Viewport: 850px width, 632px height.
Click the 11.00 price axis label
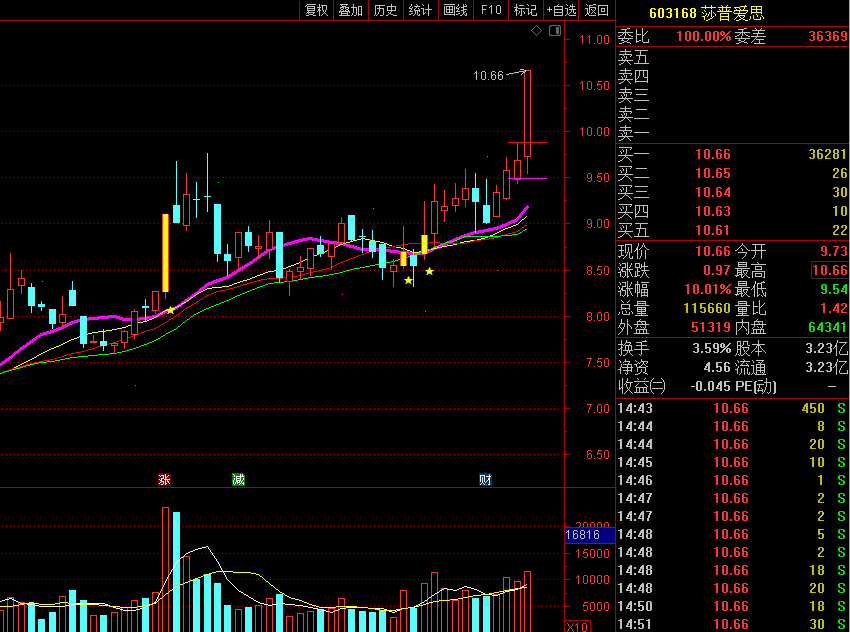tap(594, 40)
